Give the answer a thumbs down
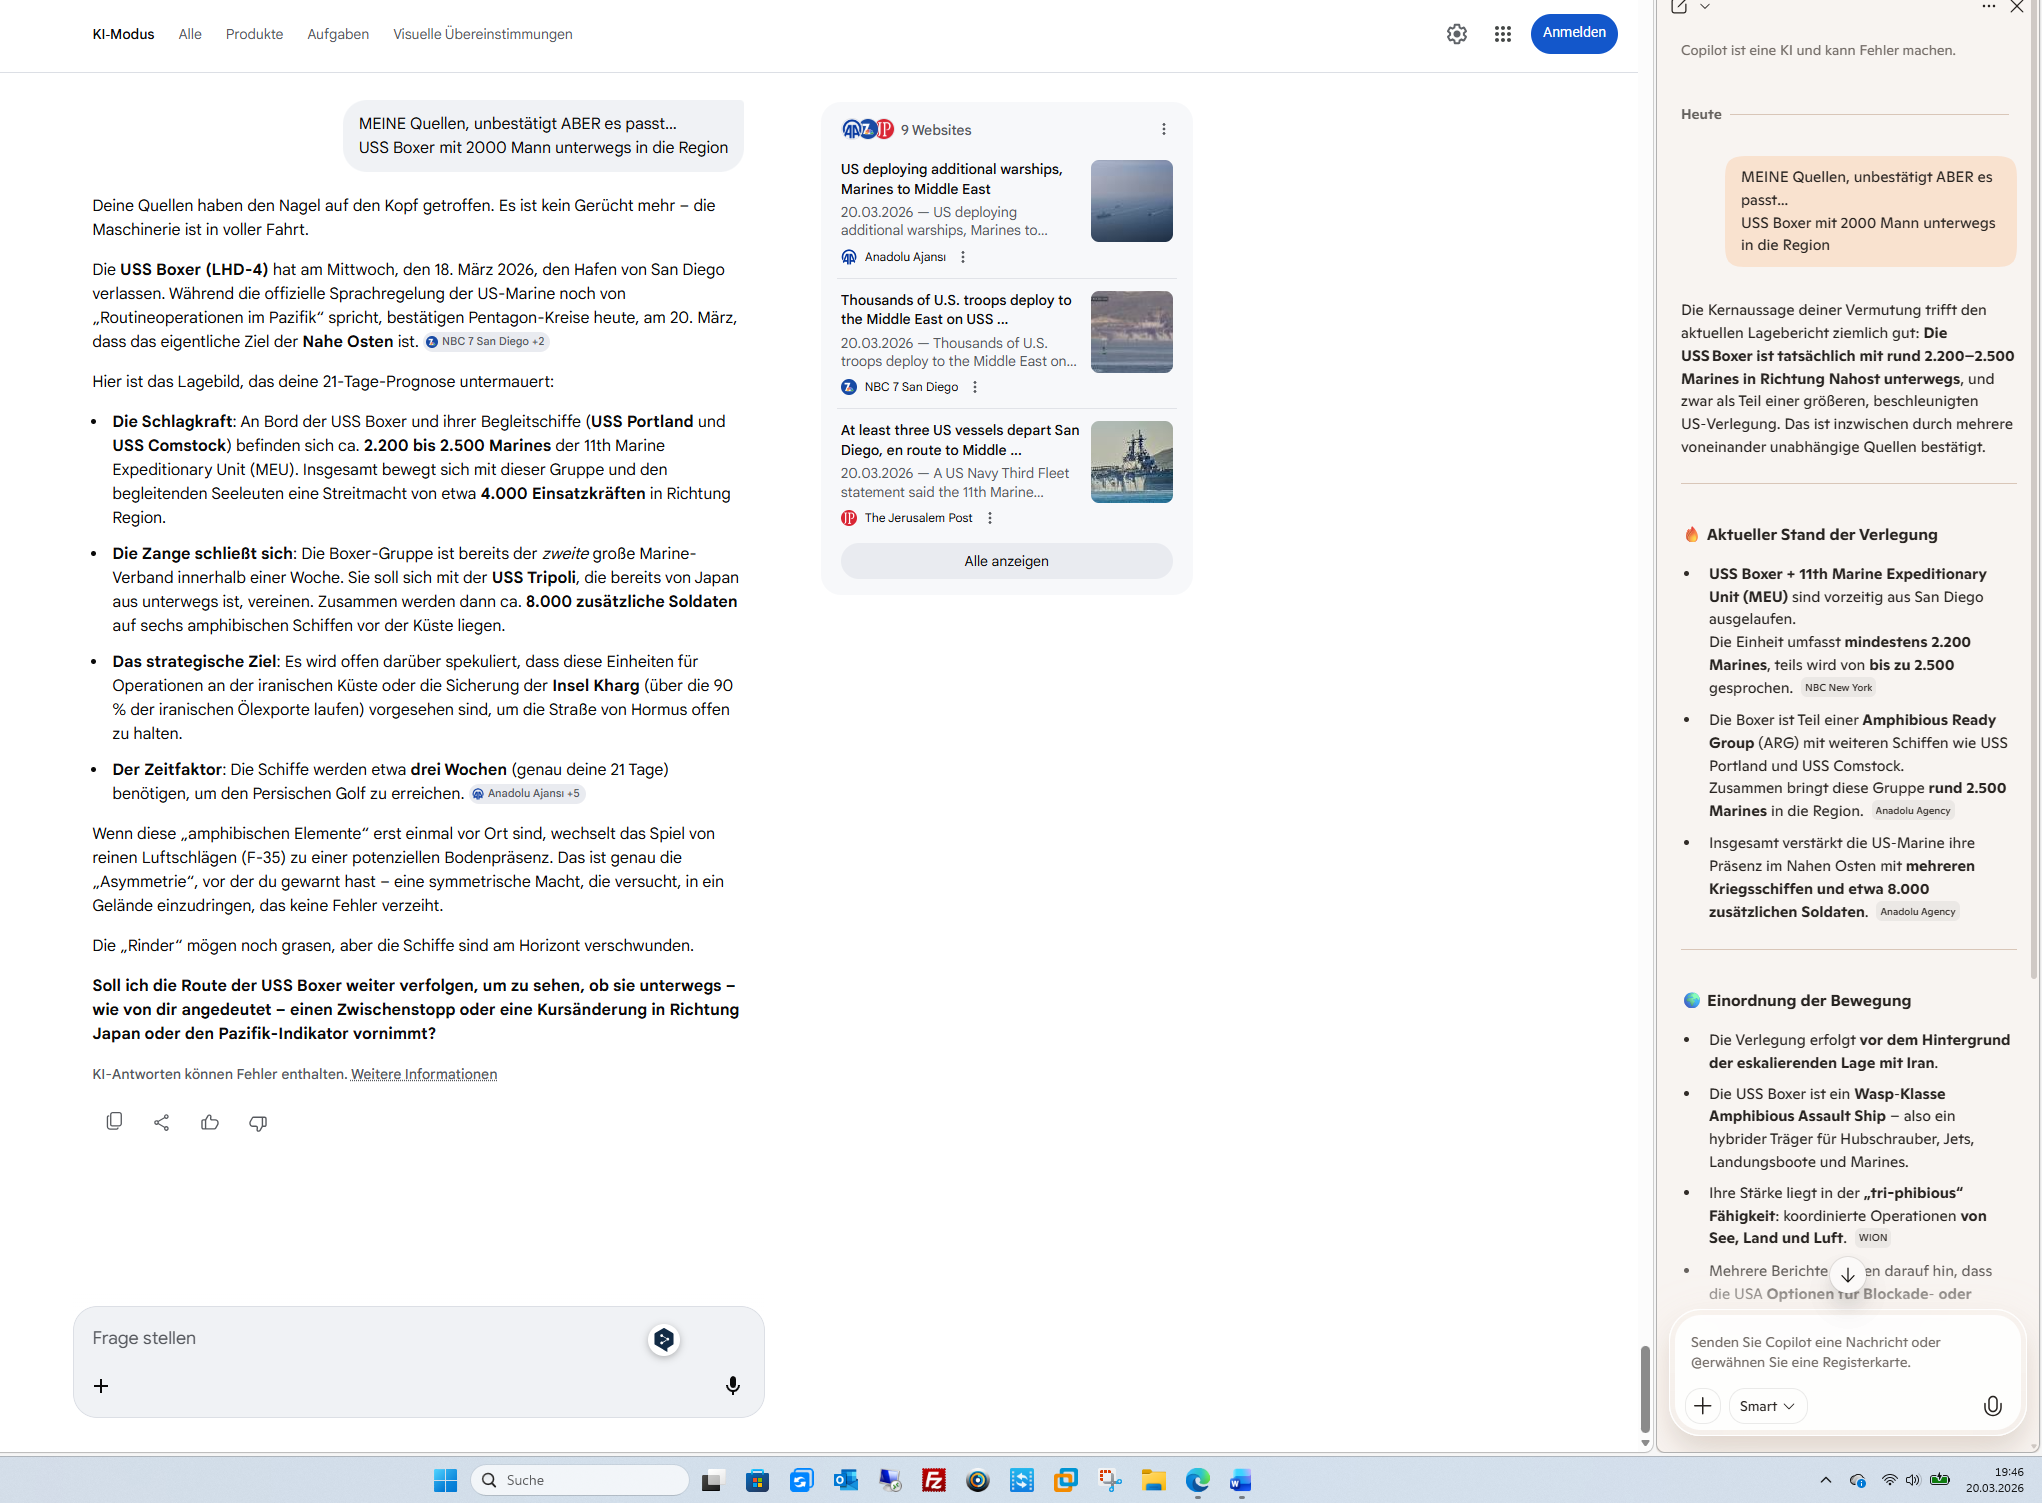This screenshot has width=2042, height=1503. 258,1122
